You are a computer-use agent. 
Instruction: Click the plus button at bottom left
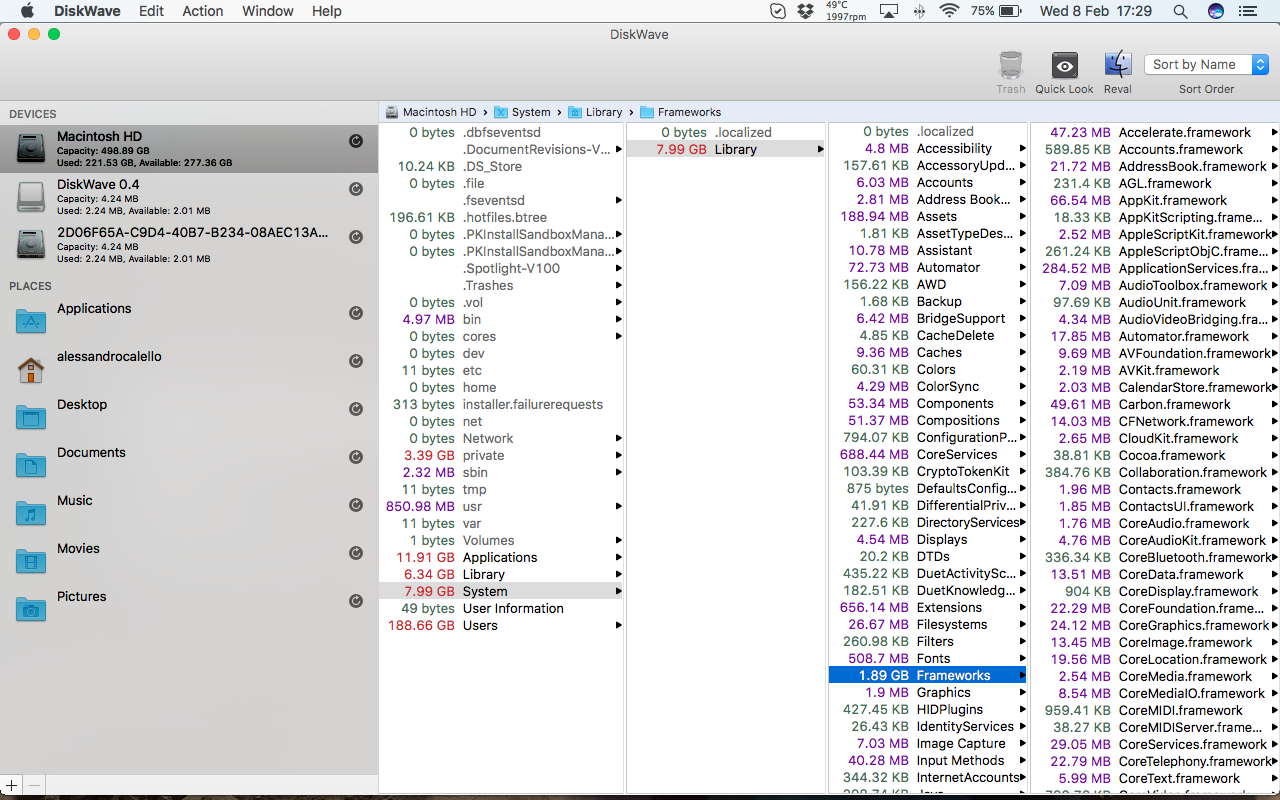pyautogui.click(x=11, y=786)
